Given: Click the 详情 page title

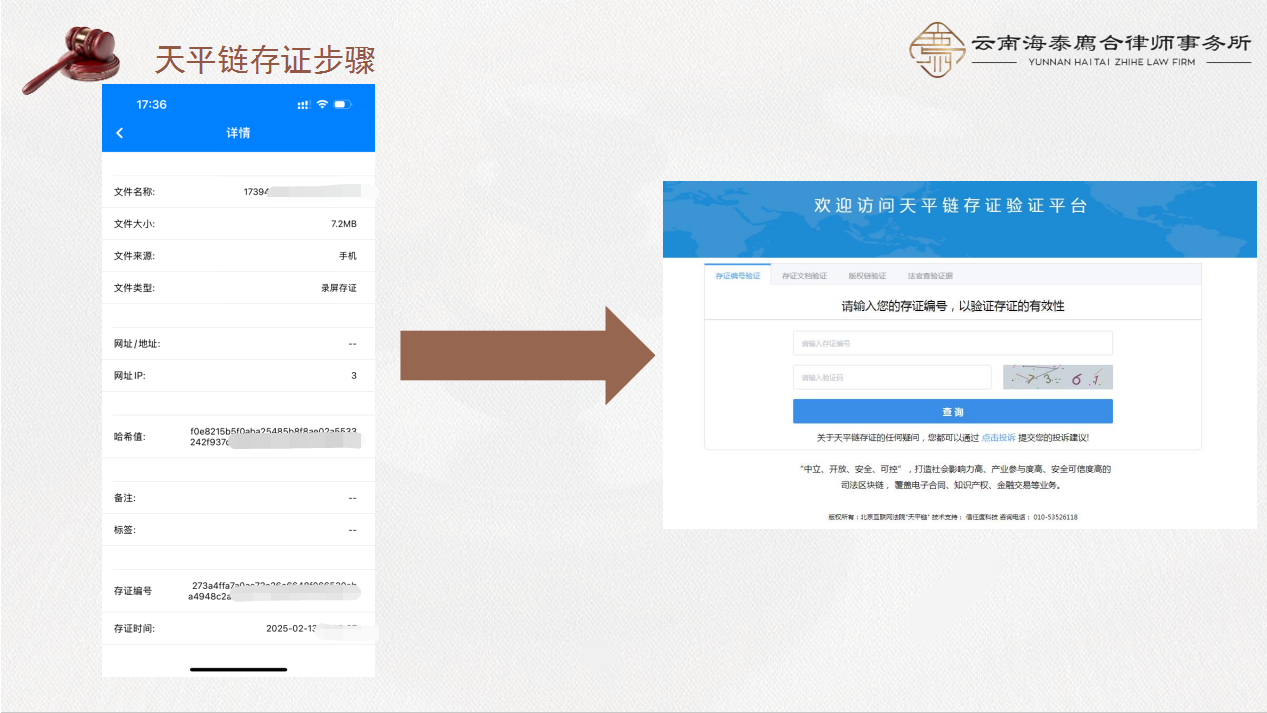Looking at the screenshot, I should 238,133.
